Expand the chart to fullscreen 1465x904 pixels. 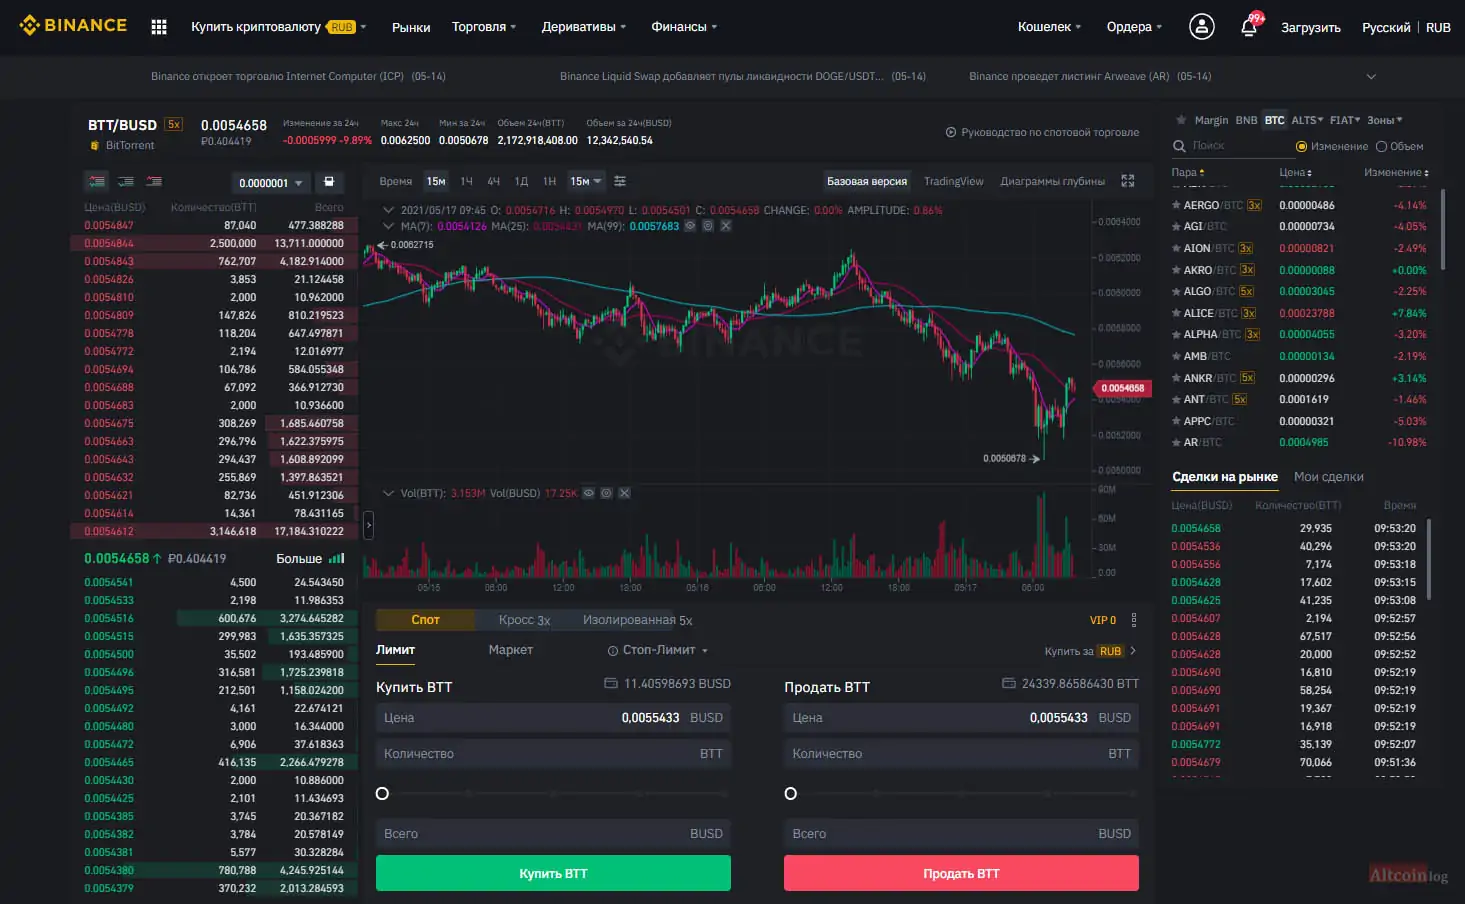pos(1128,181)
